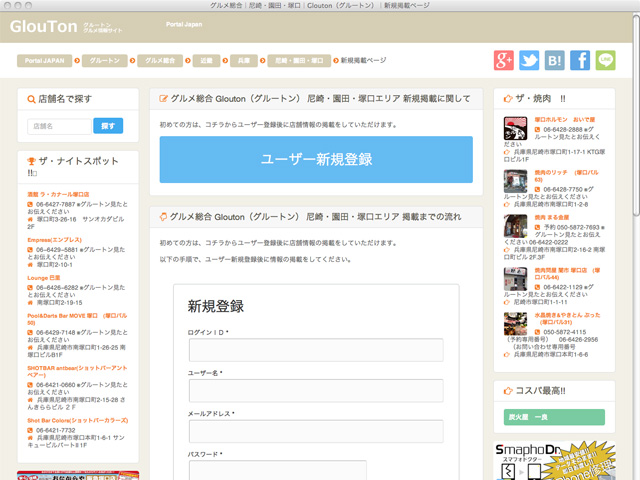Click the 焼肉問屋 闇市 thumbnail image
This screenshot has width=640, height=480.
click(515, 279)
